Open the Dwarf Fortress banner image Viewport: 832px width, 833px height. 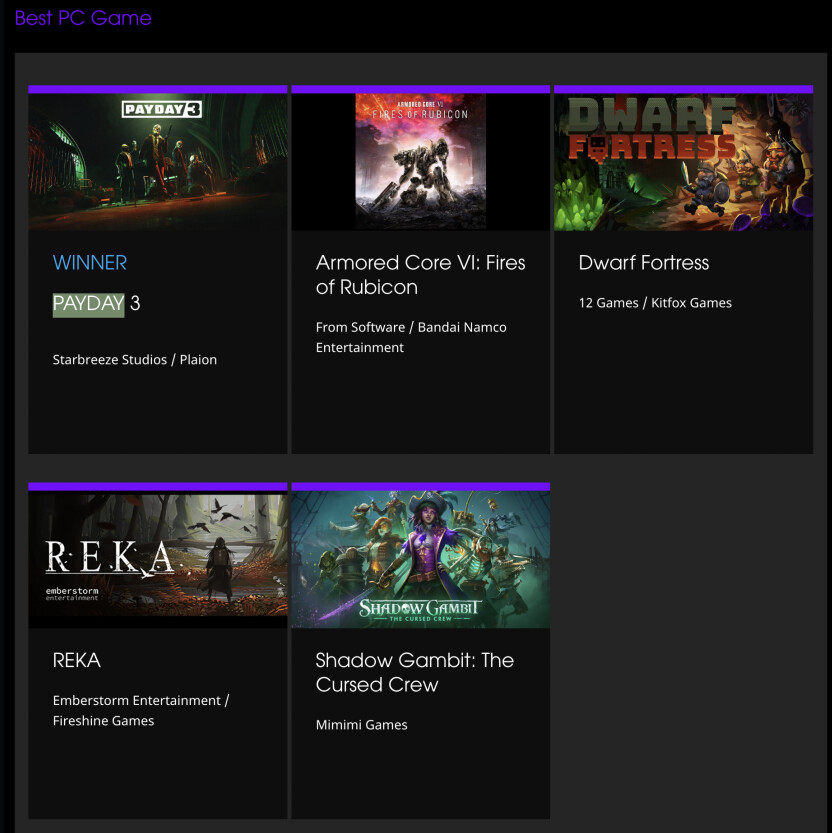(683, 162)
